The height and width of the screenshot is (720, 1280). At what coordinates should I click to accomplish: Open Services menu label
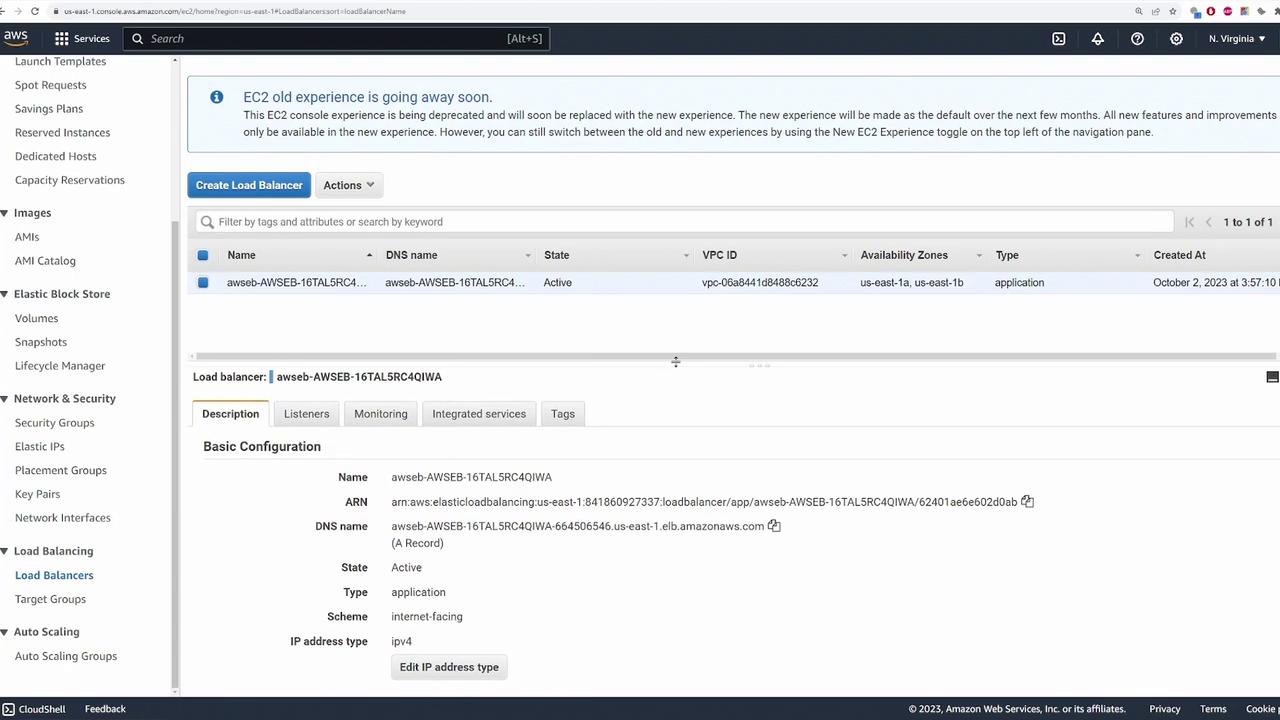pos(91,38)
